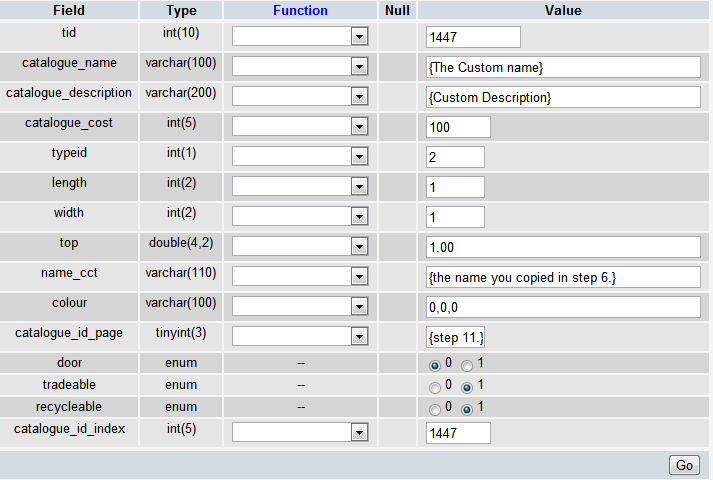
Task: Expand catalogue_name function dropdown
Action: coord(300,67)
